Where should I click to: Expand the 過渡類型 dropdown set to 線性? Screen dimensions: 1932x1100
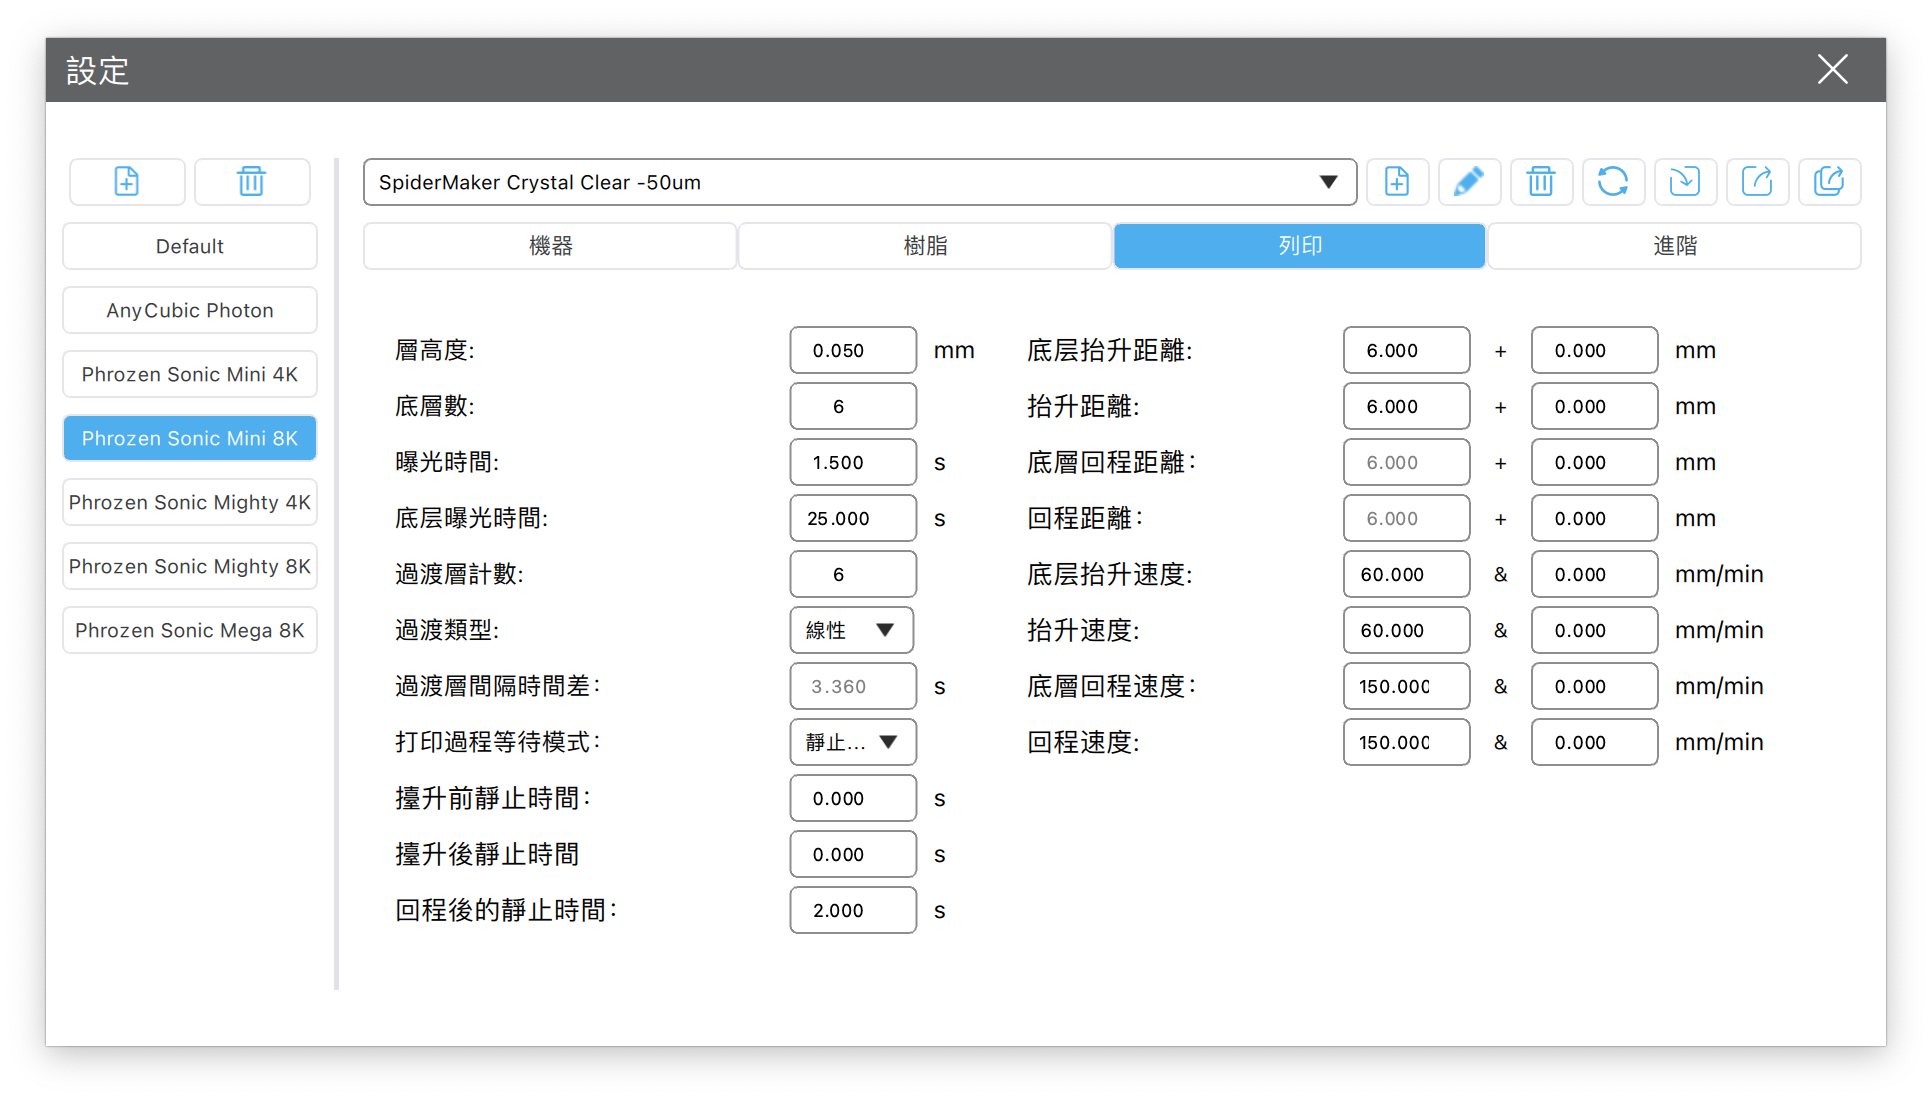click(x=851, y=630)
